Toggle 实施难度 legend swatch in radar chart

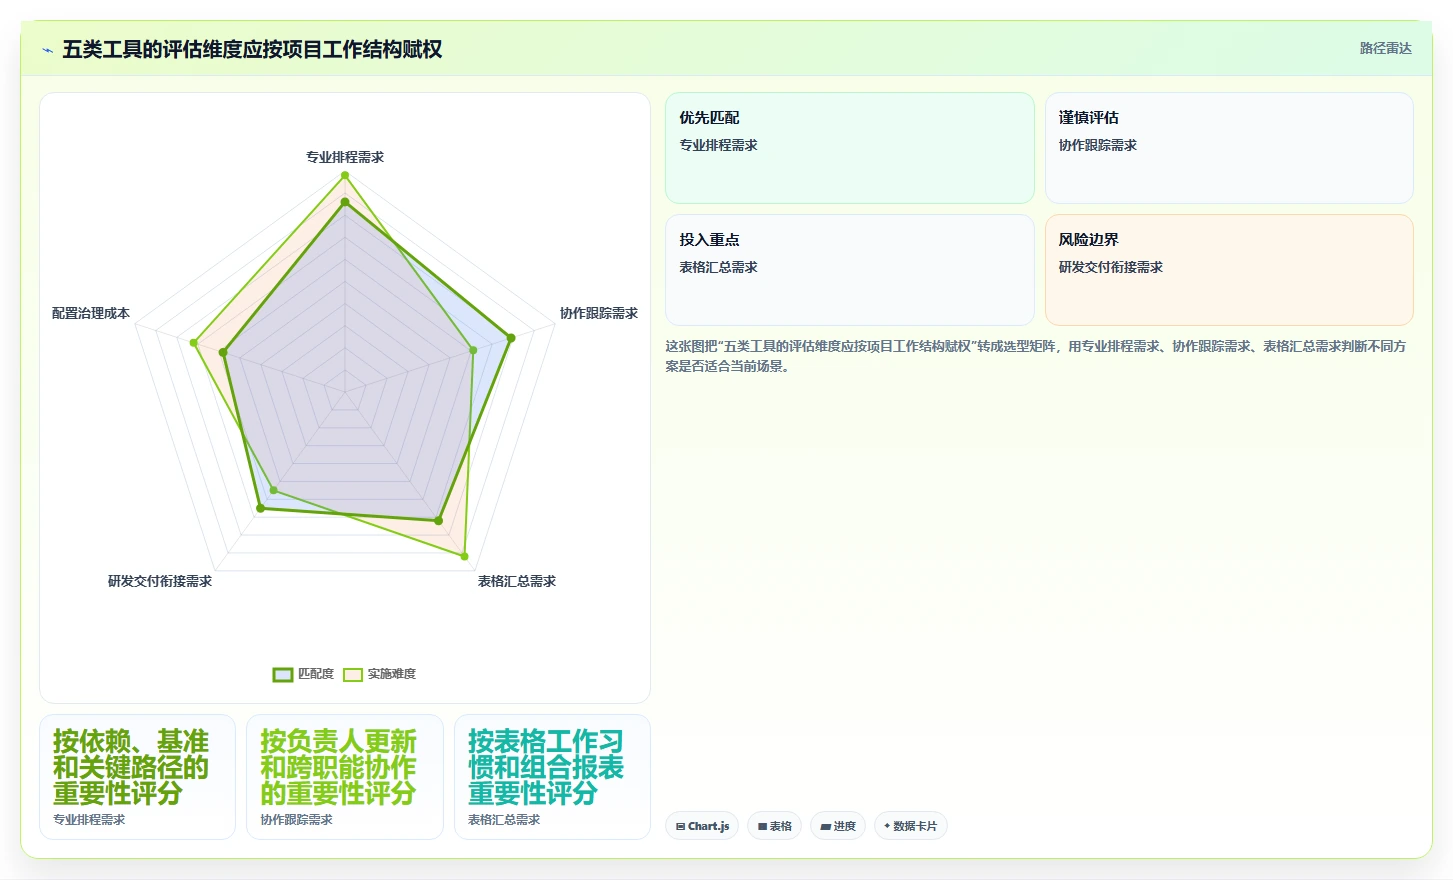coord(353,674)
